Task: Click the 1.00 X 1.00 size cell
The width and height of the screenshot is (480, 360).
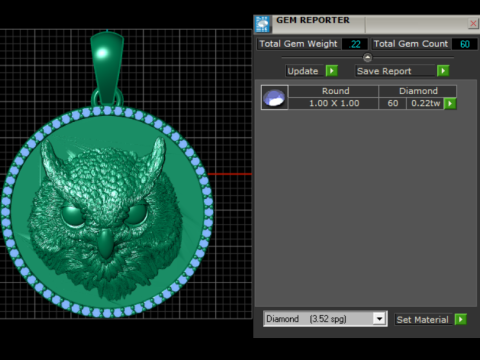Action: pyautogui.click(x=334, y=103)
